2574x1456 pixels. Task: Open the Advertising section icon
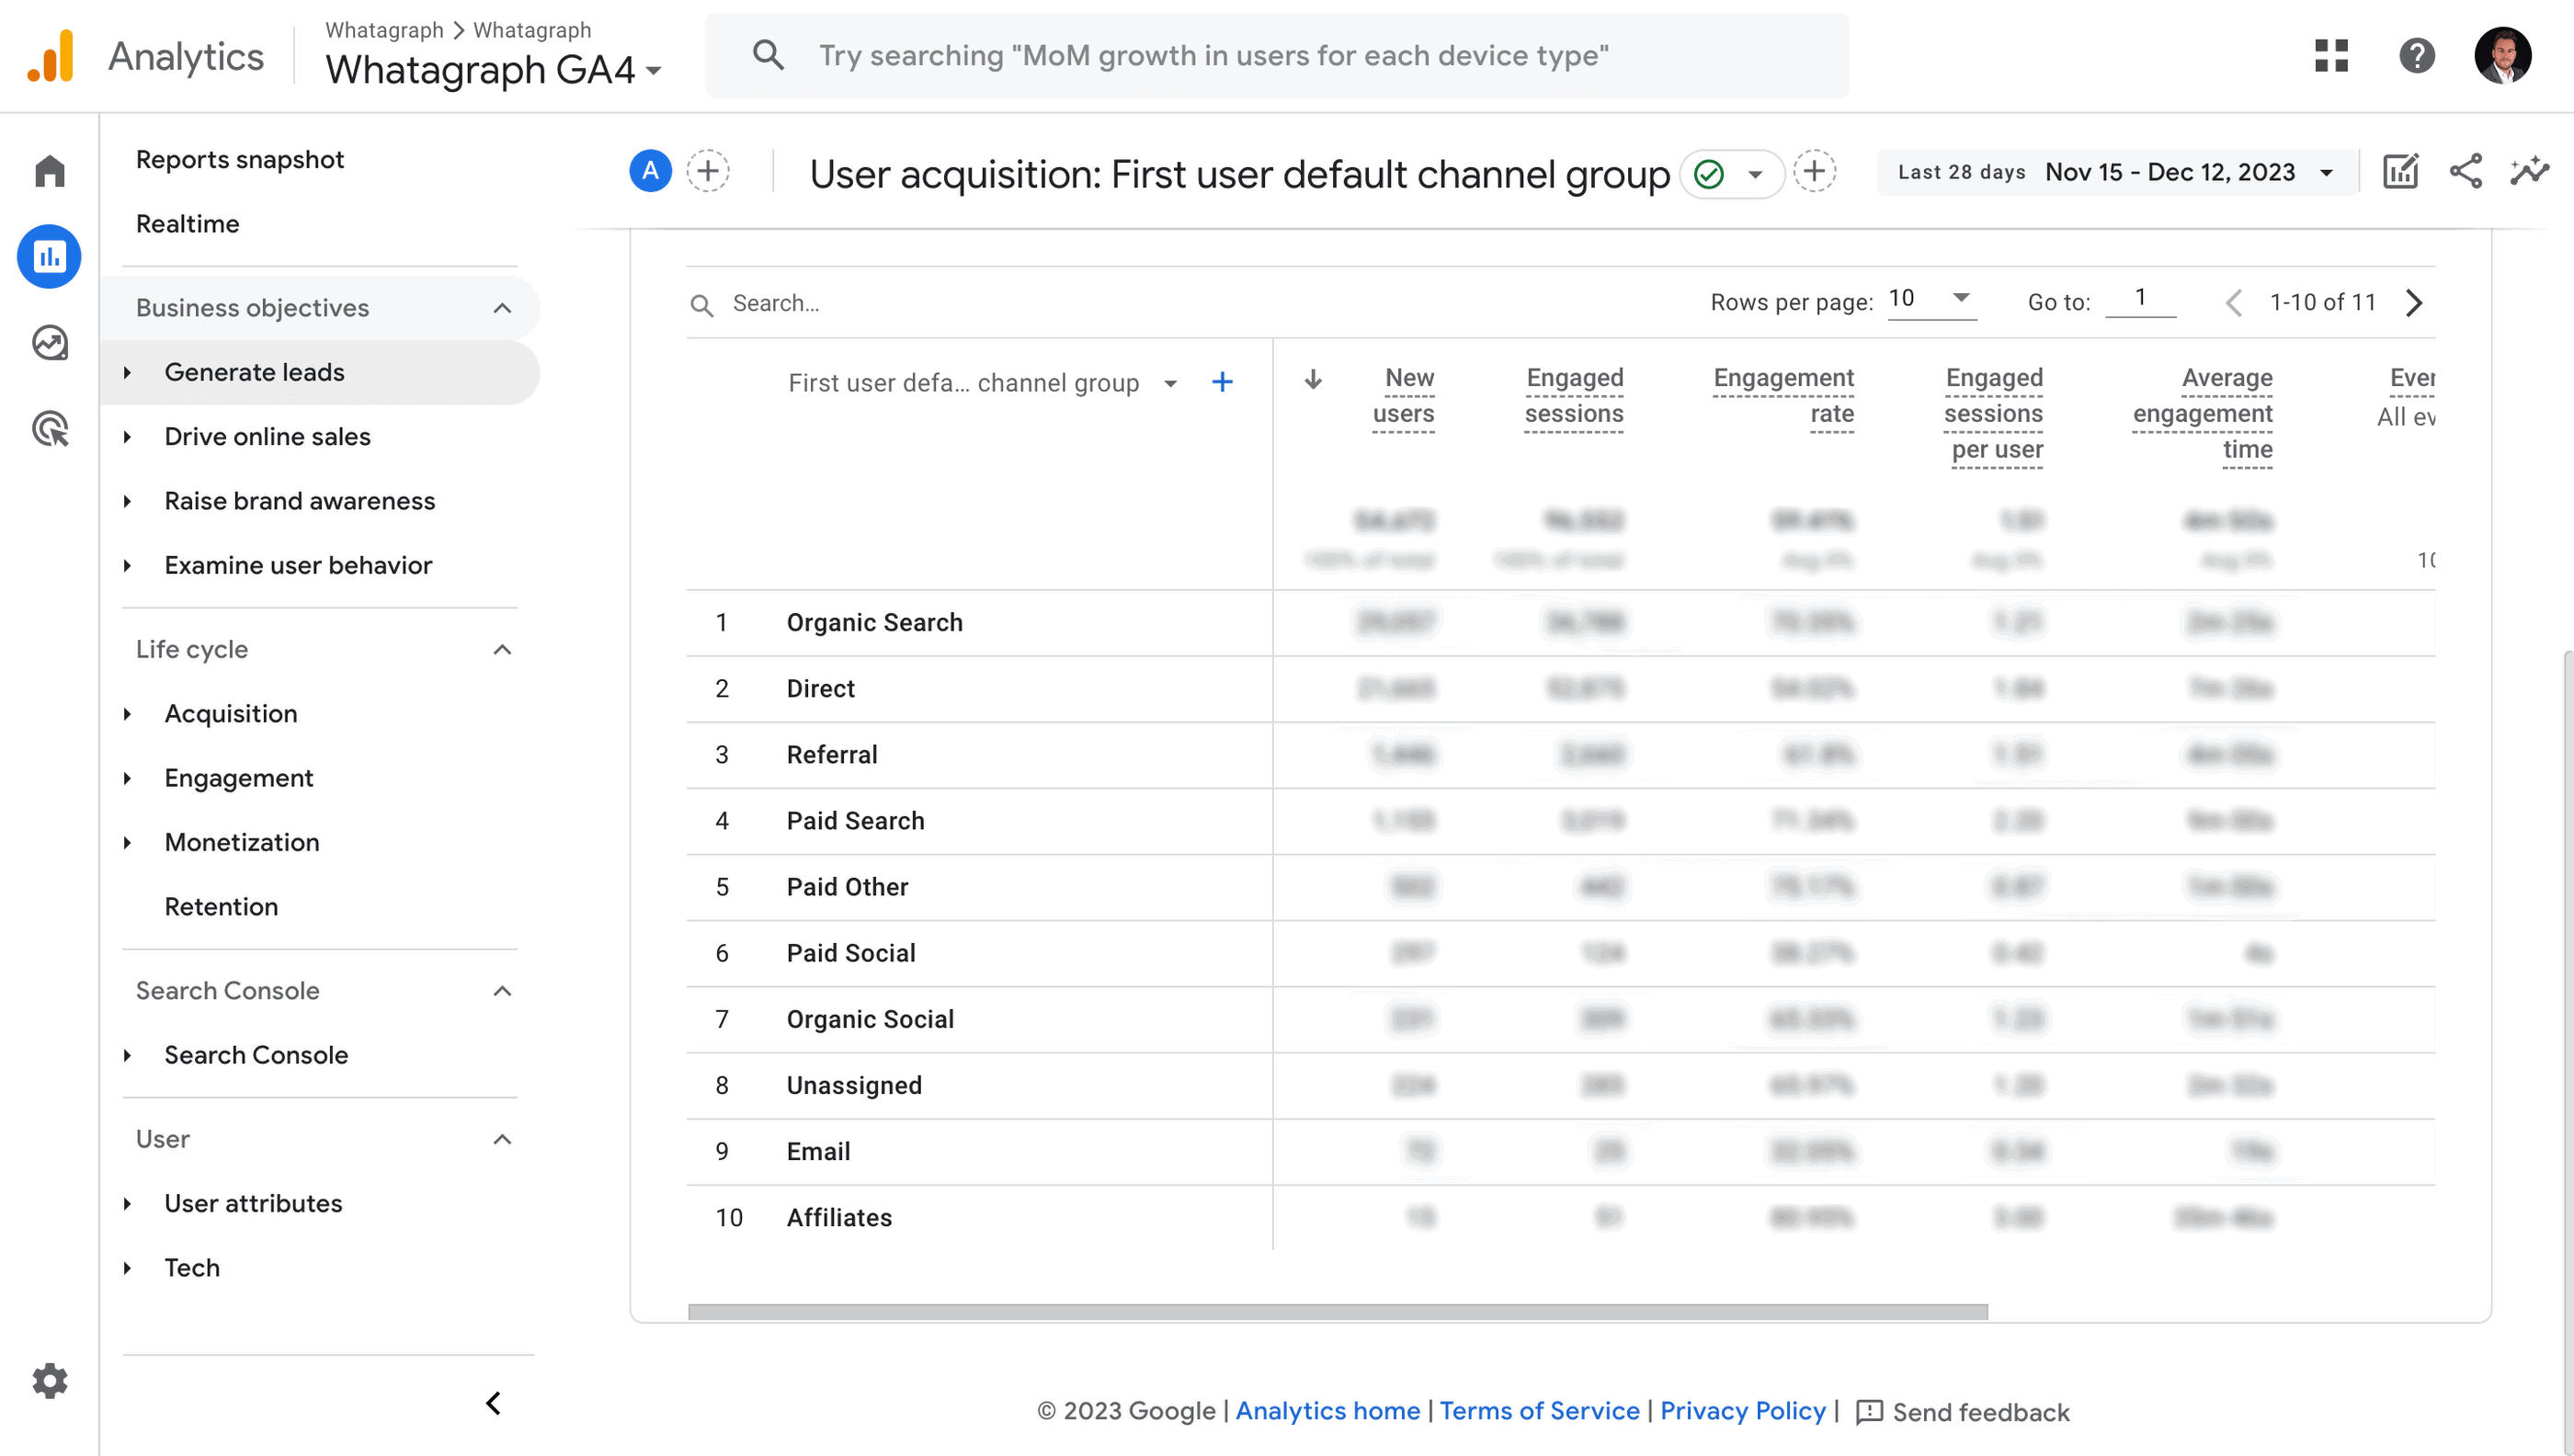pyautogui.click(x=48, y=428)
